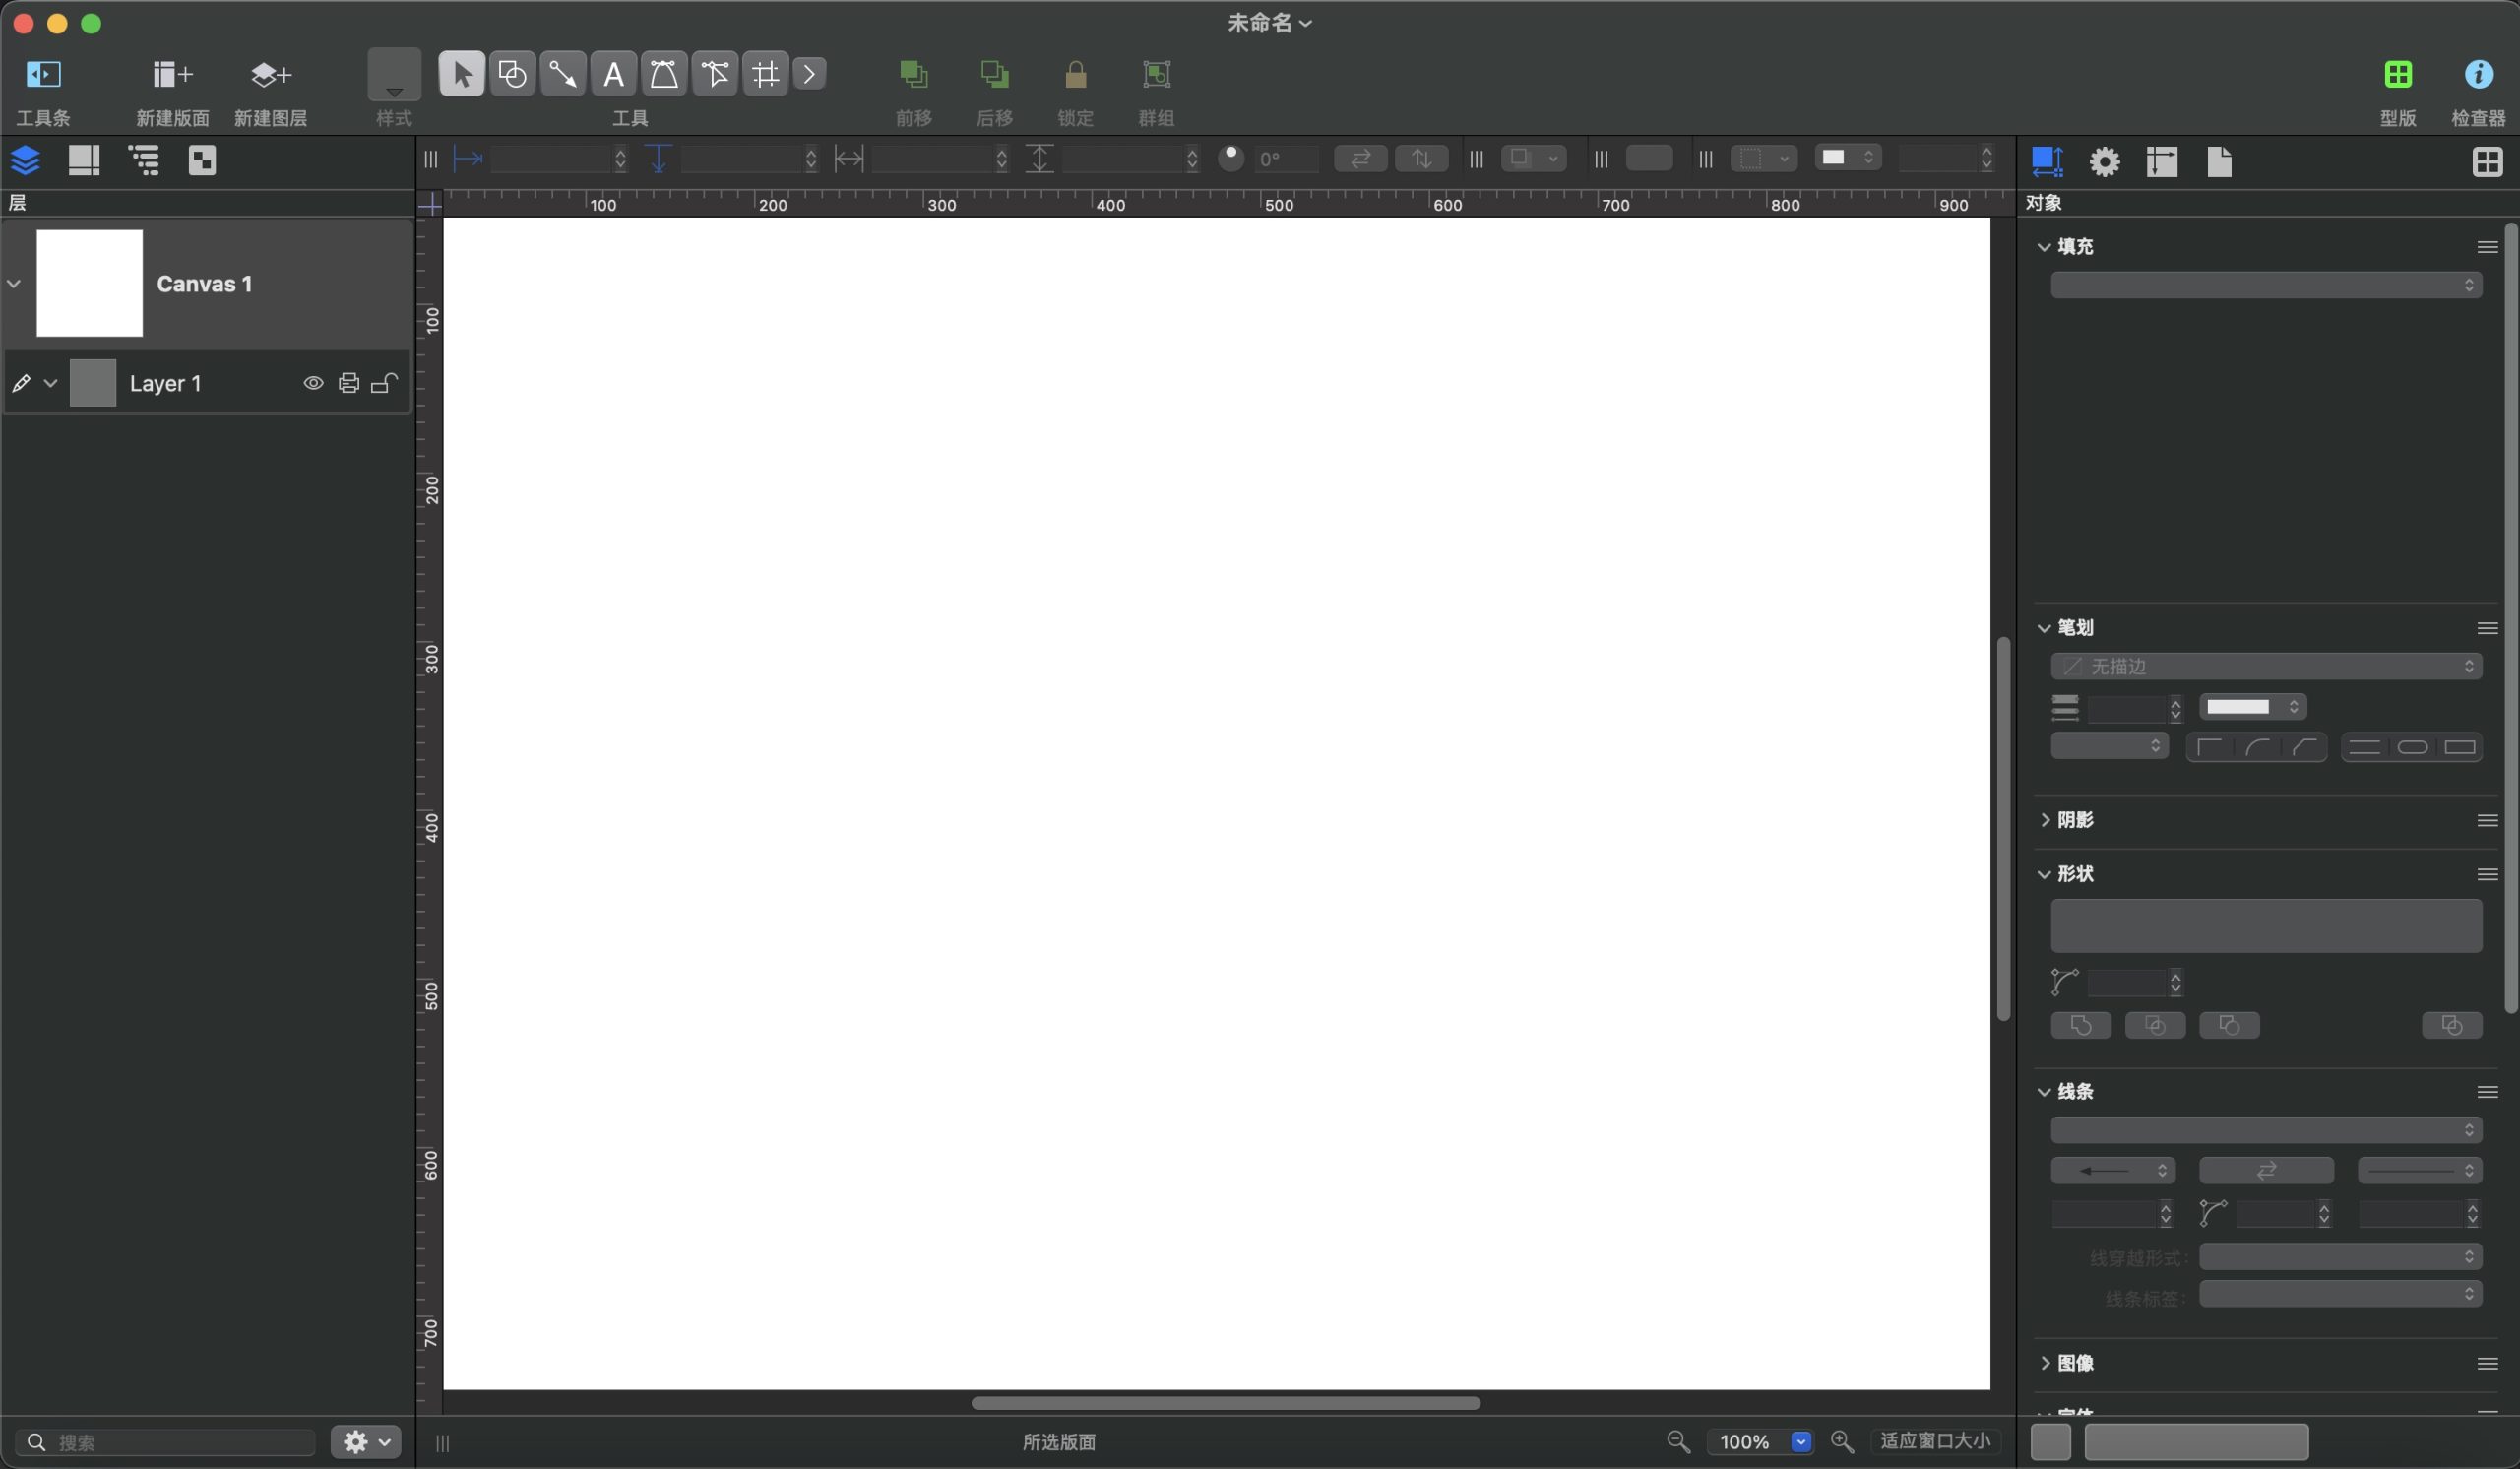Toggle the sidebar toolbar button
Screen dimensions: 2520x1469
coord(43,74)
